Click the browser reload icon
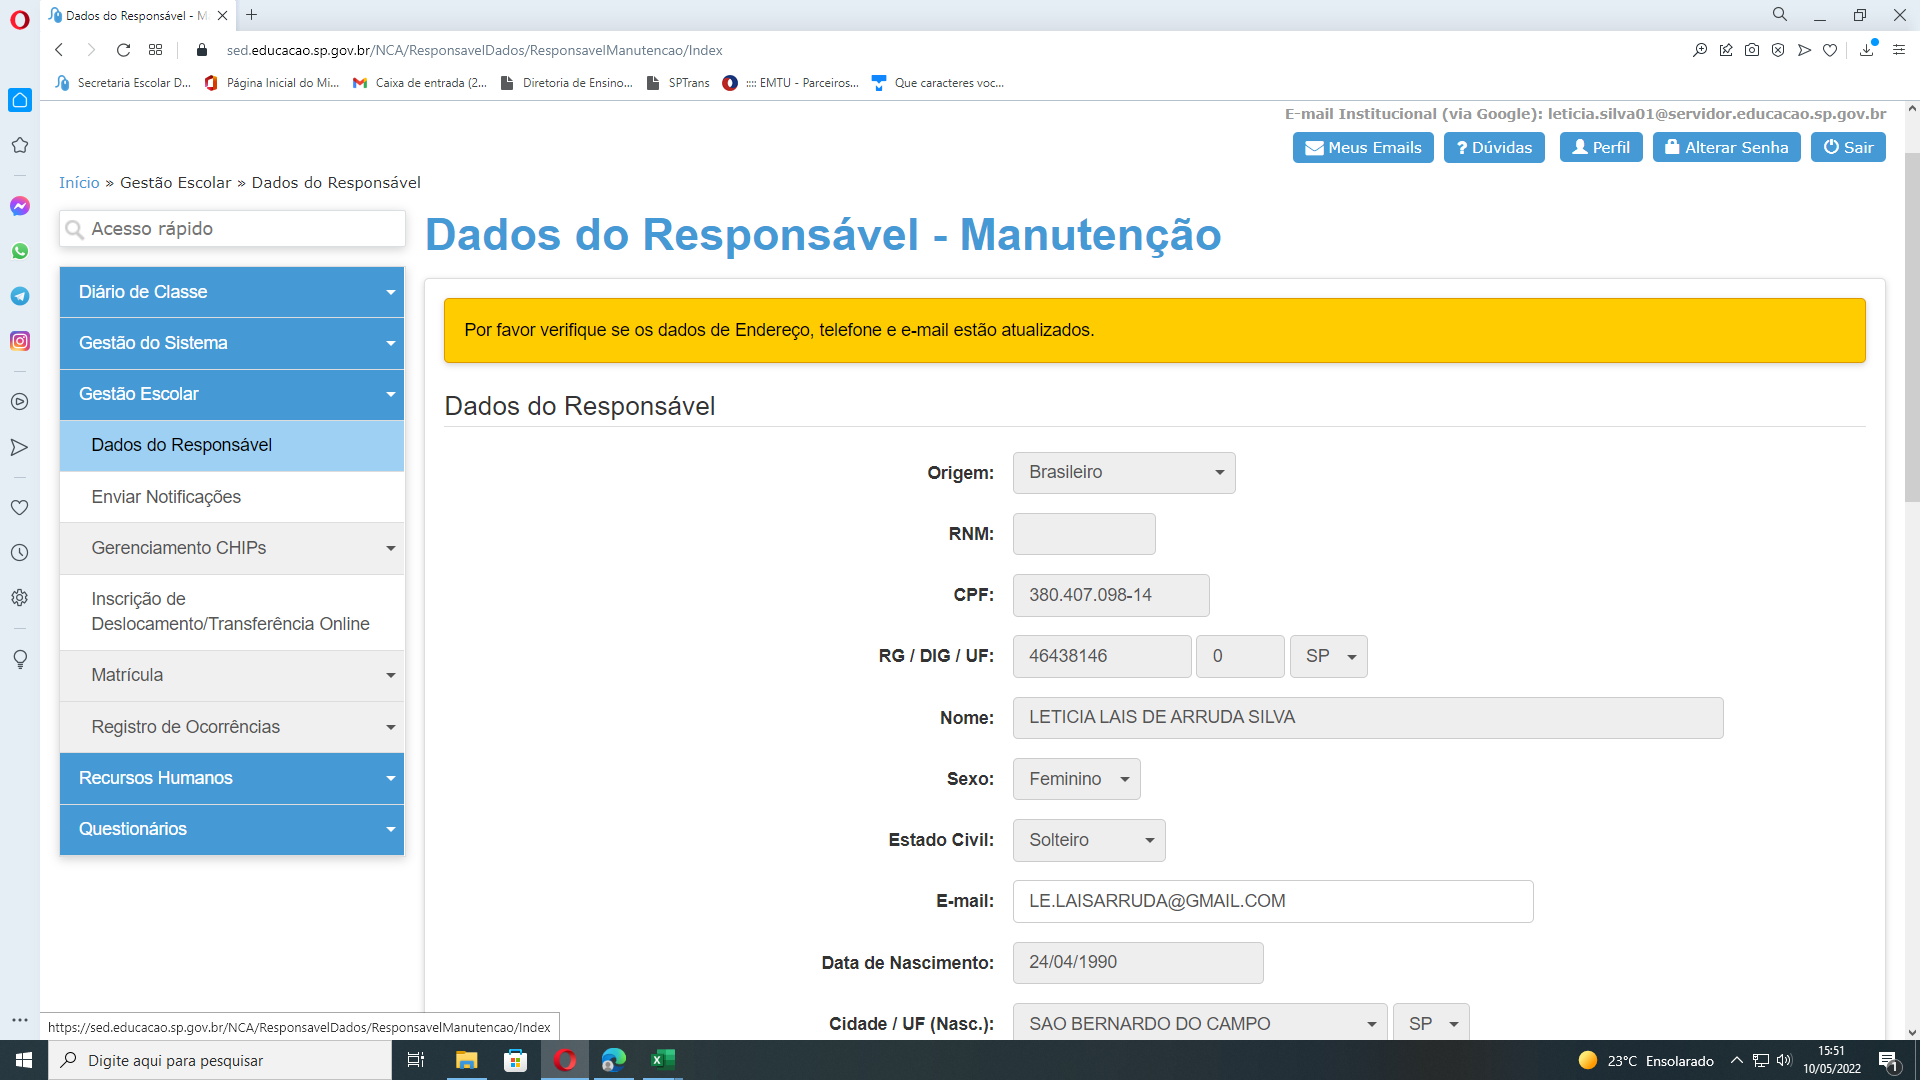1920x1080 pixels. pos(123,50)
